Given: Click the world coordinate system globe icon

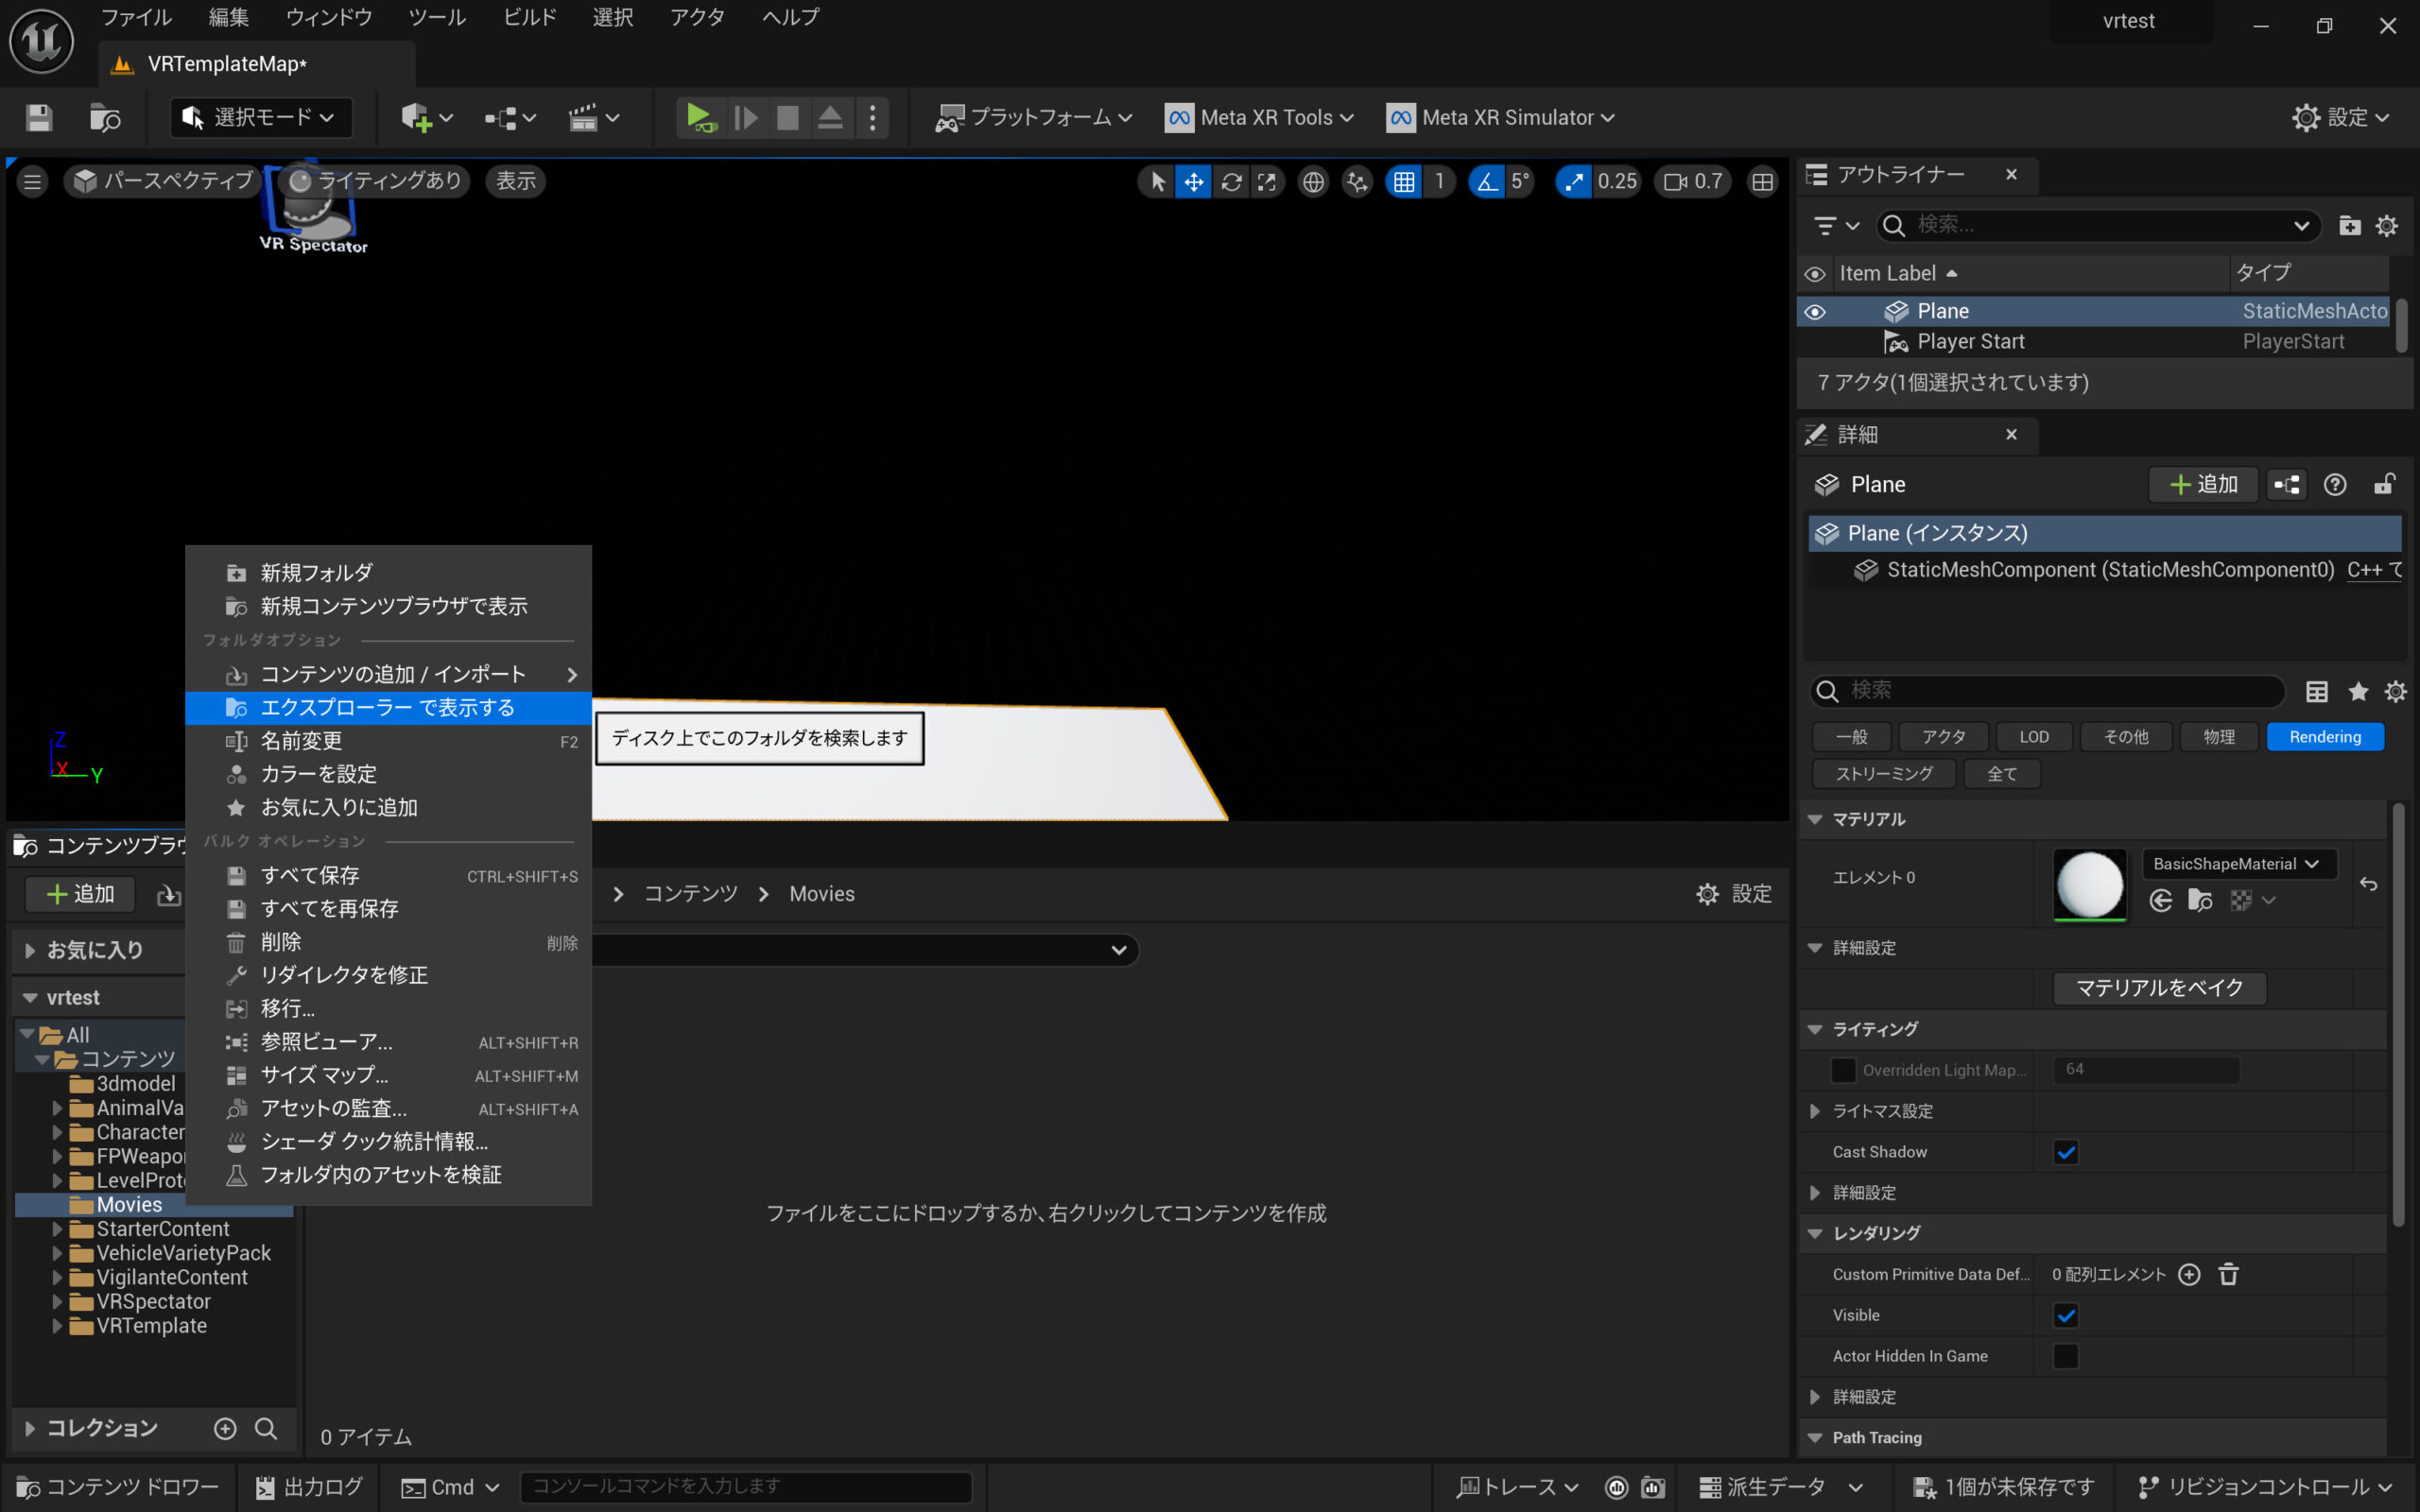Looking at the screenshot, I should (1313, 182).
